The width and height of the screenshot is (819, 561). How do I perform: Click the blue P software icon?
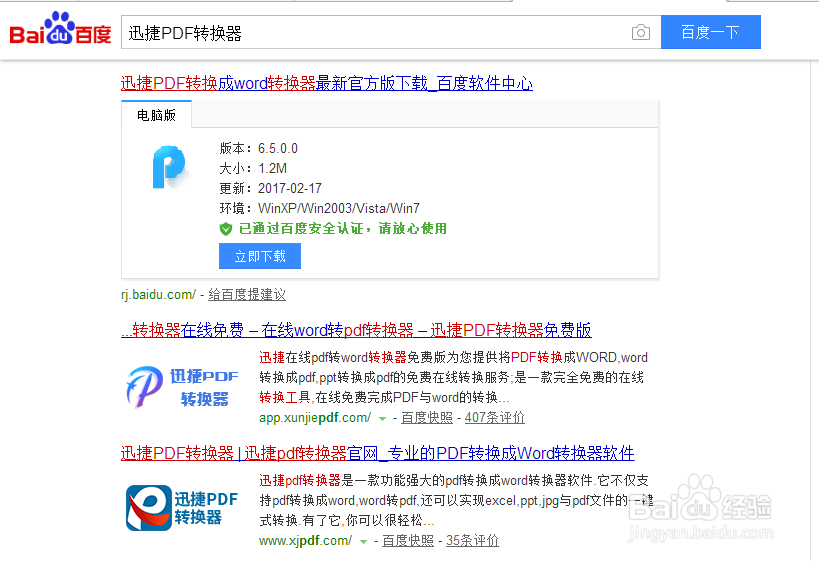[169, 167]
